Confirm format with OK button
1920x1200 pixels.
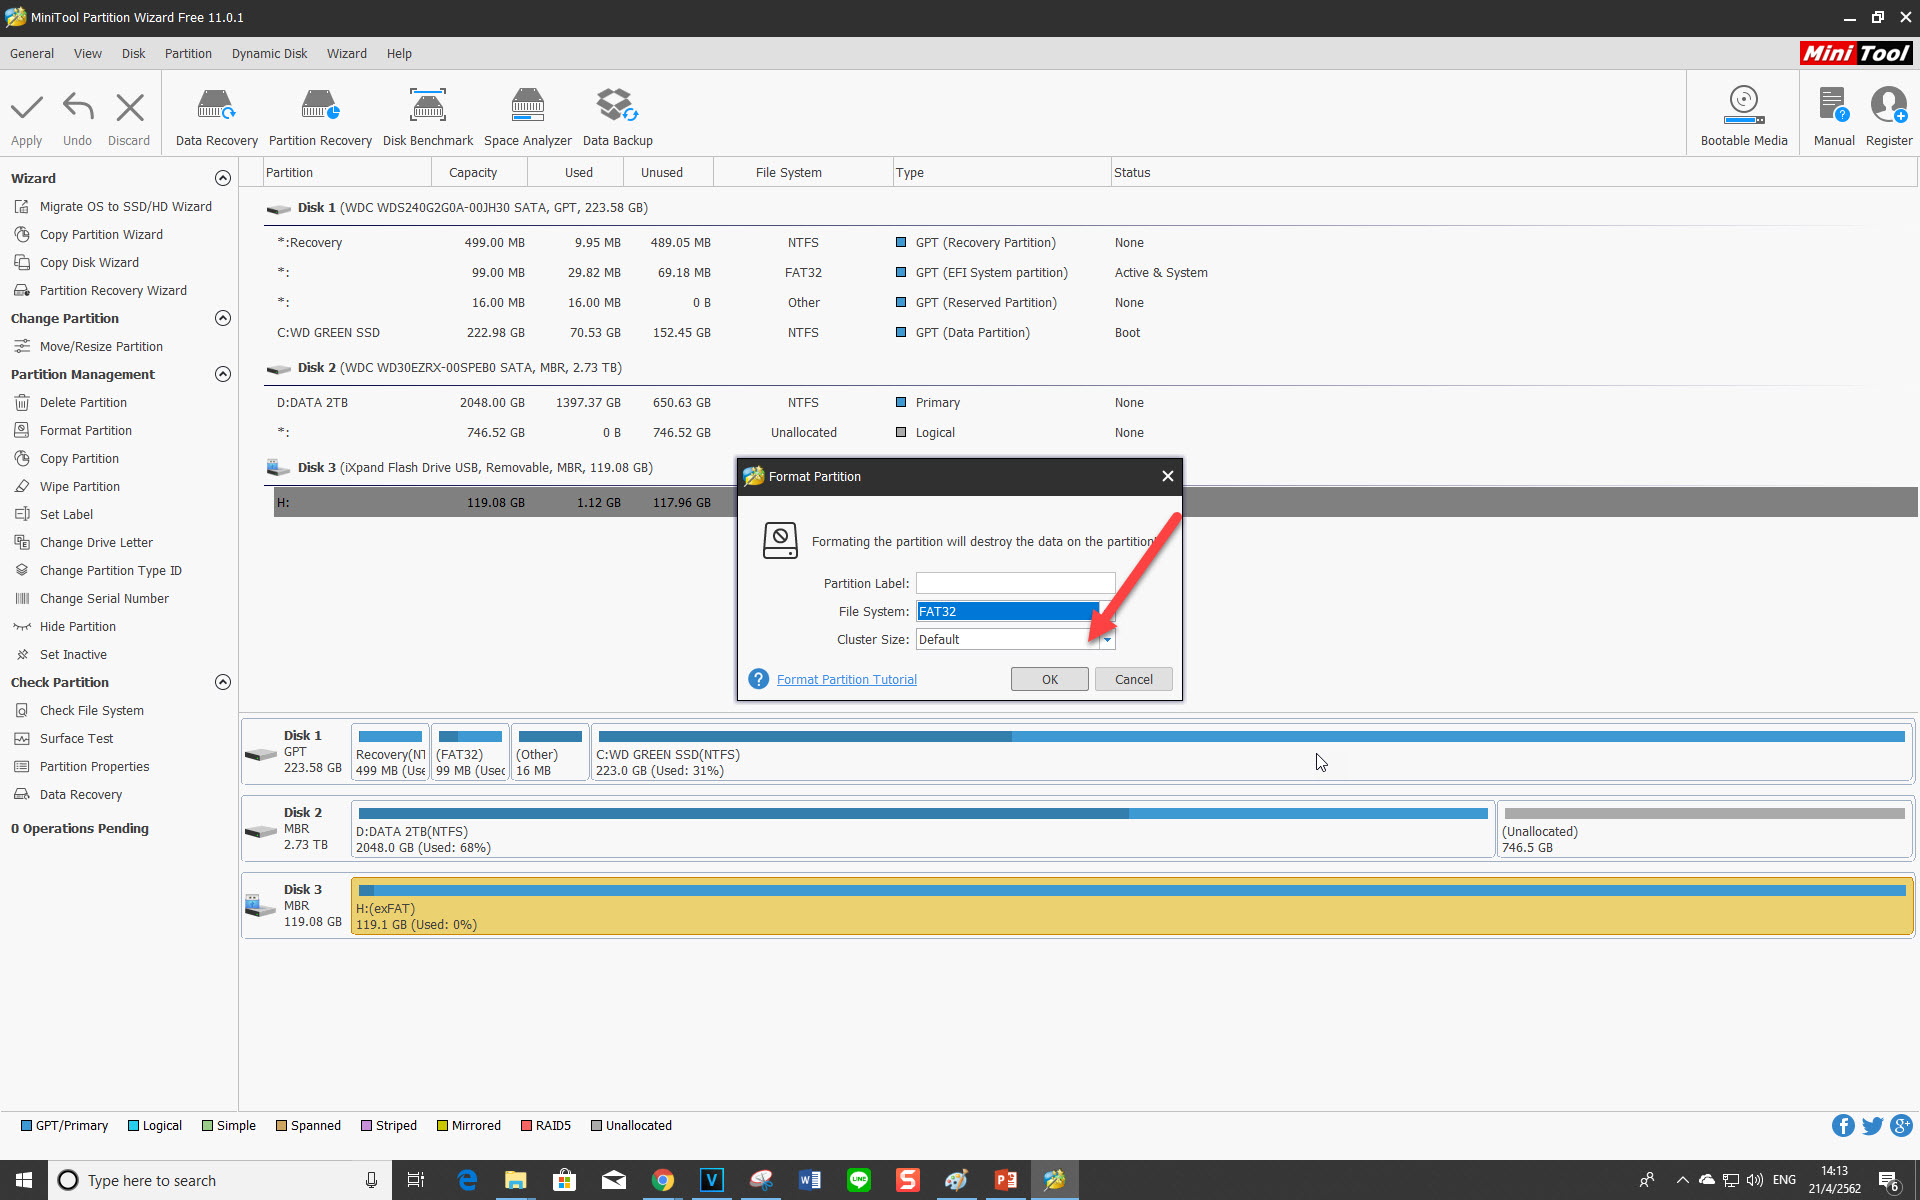click(1050, 679)
